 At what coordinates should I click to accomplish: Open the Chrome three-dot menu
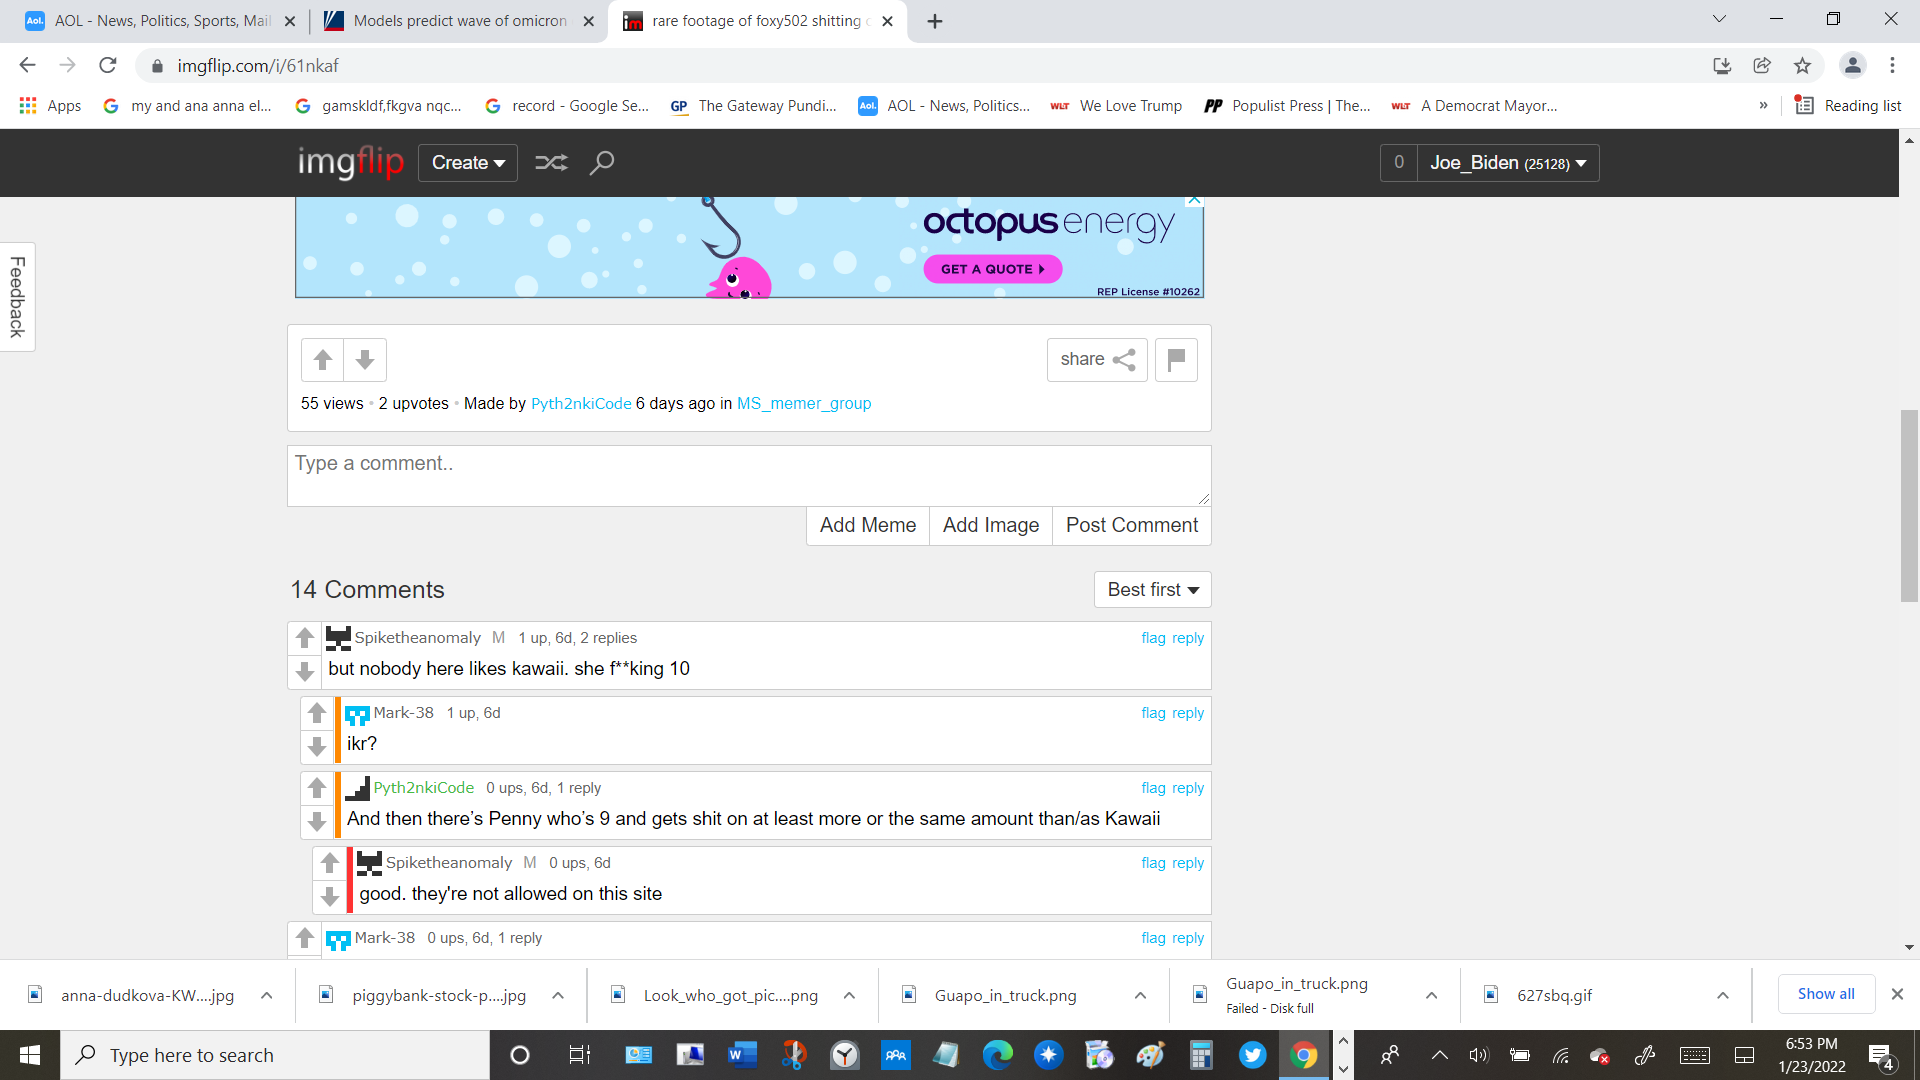tap(1892, 66)
